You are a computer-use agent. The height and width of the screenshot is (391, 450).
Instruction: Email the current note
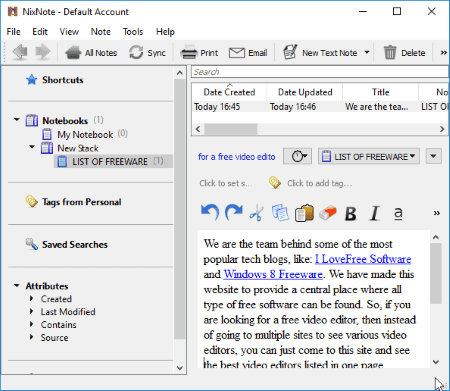point(248,53)
